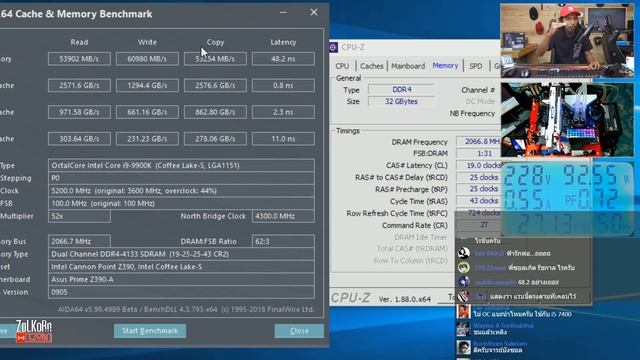The width and height of the screenshot is (640, 360).
Task: Click the 661.16 GB/s write cell
Action: point(147,112)
